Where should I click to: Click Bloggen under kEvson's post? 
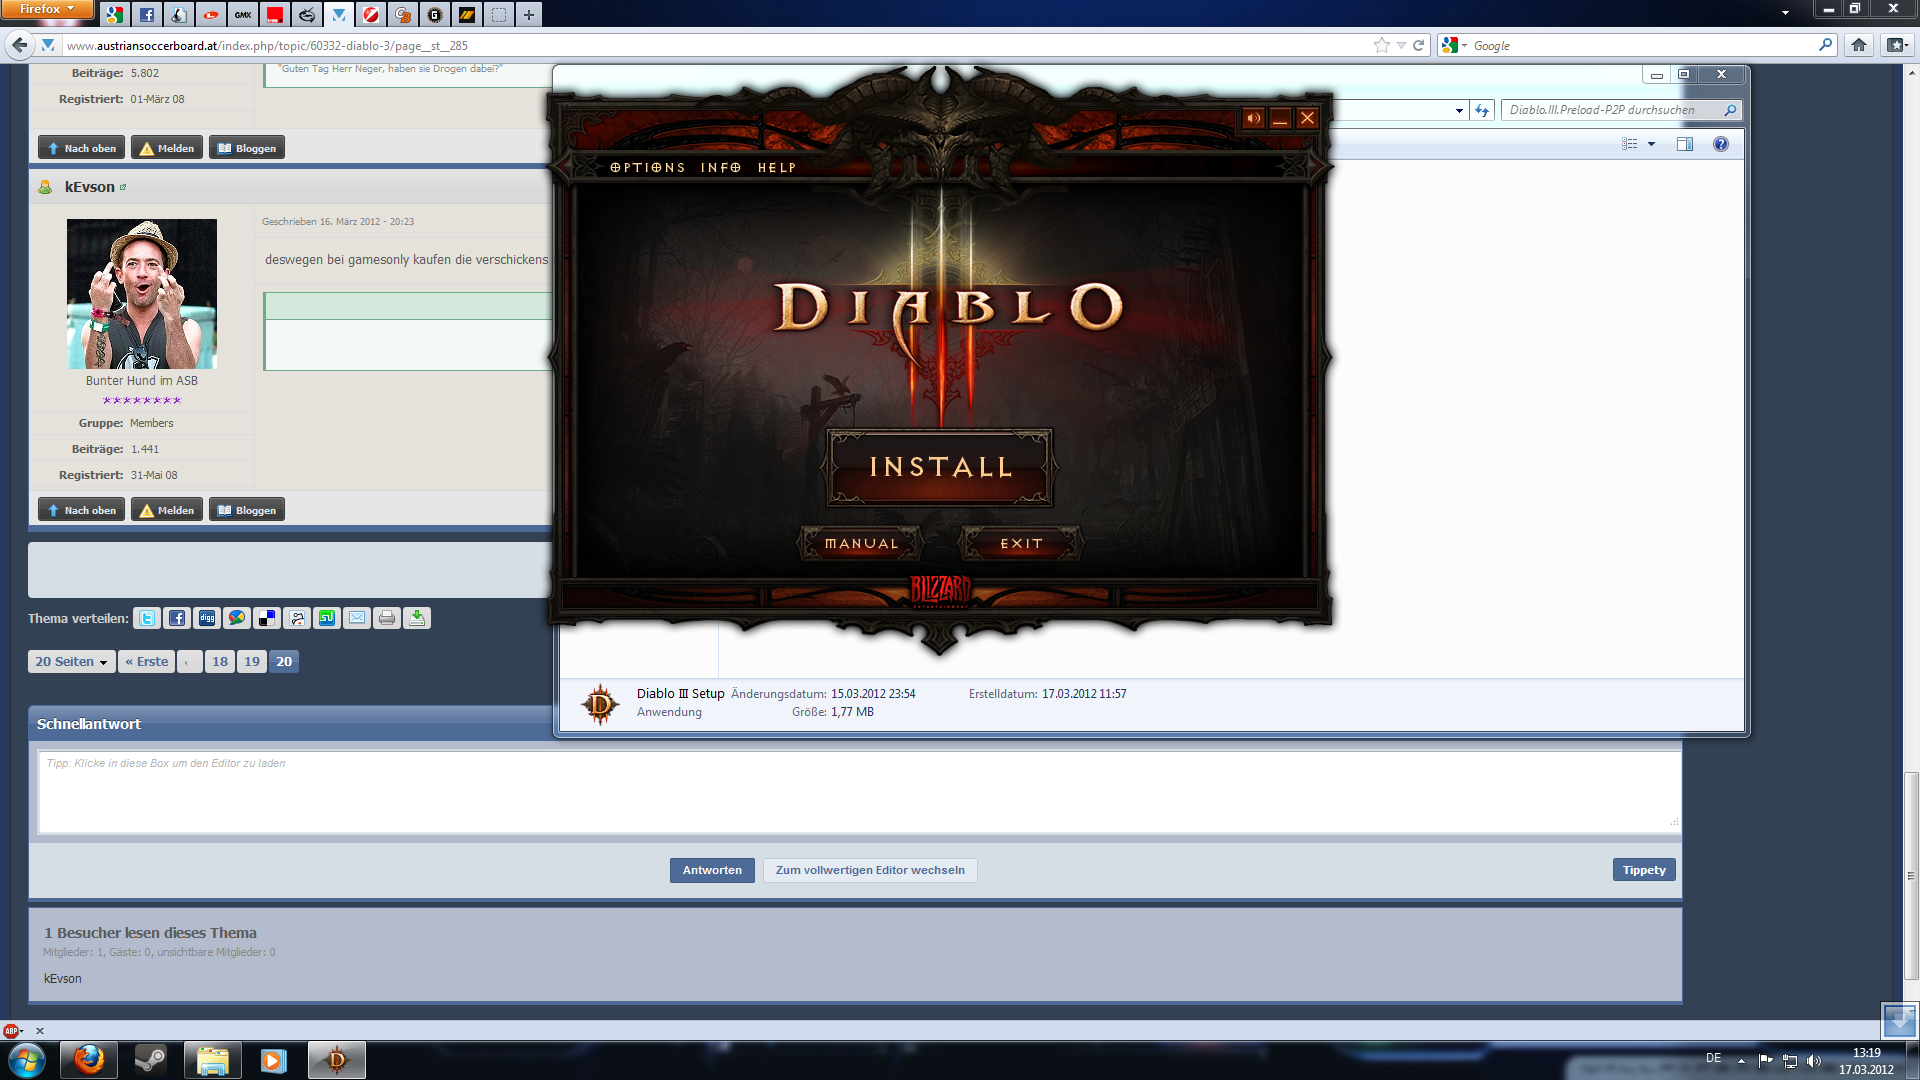[x=247, y=510]
